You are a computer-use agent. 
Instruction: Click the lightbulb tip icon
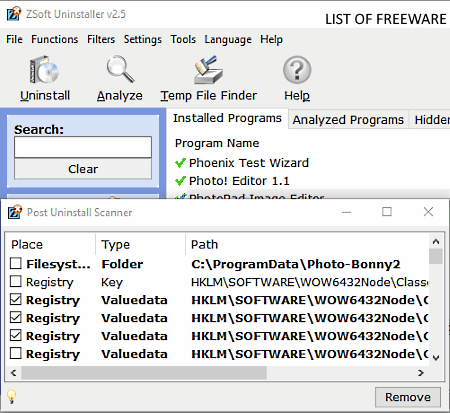(x=12, y=396)
